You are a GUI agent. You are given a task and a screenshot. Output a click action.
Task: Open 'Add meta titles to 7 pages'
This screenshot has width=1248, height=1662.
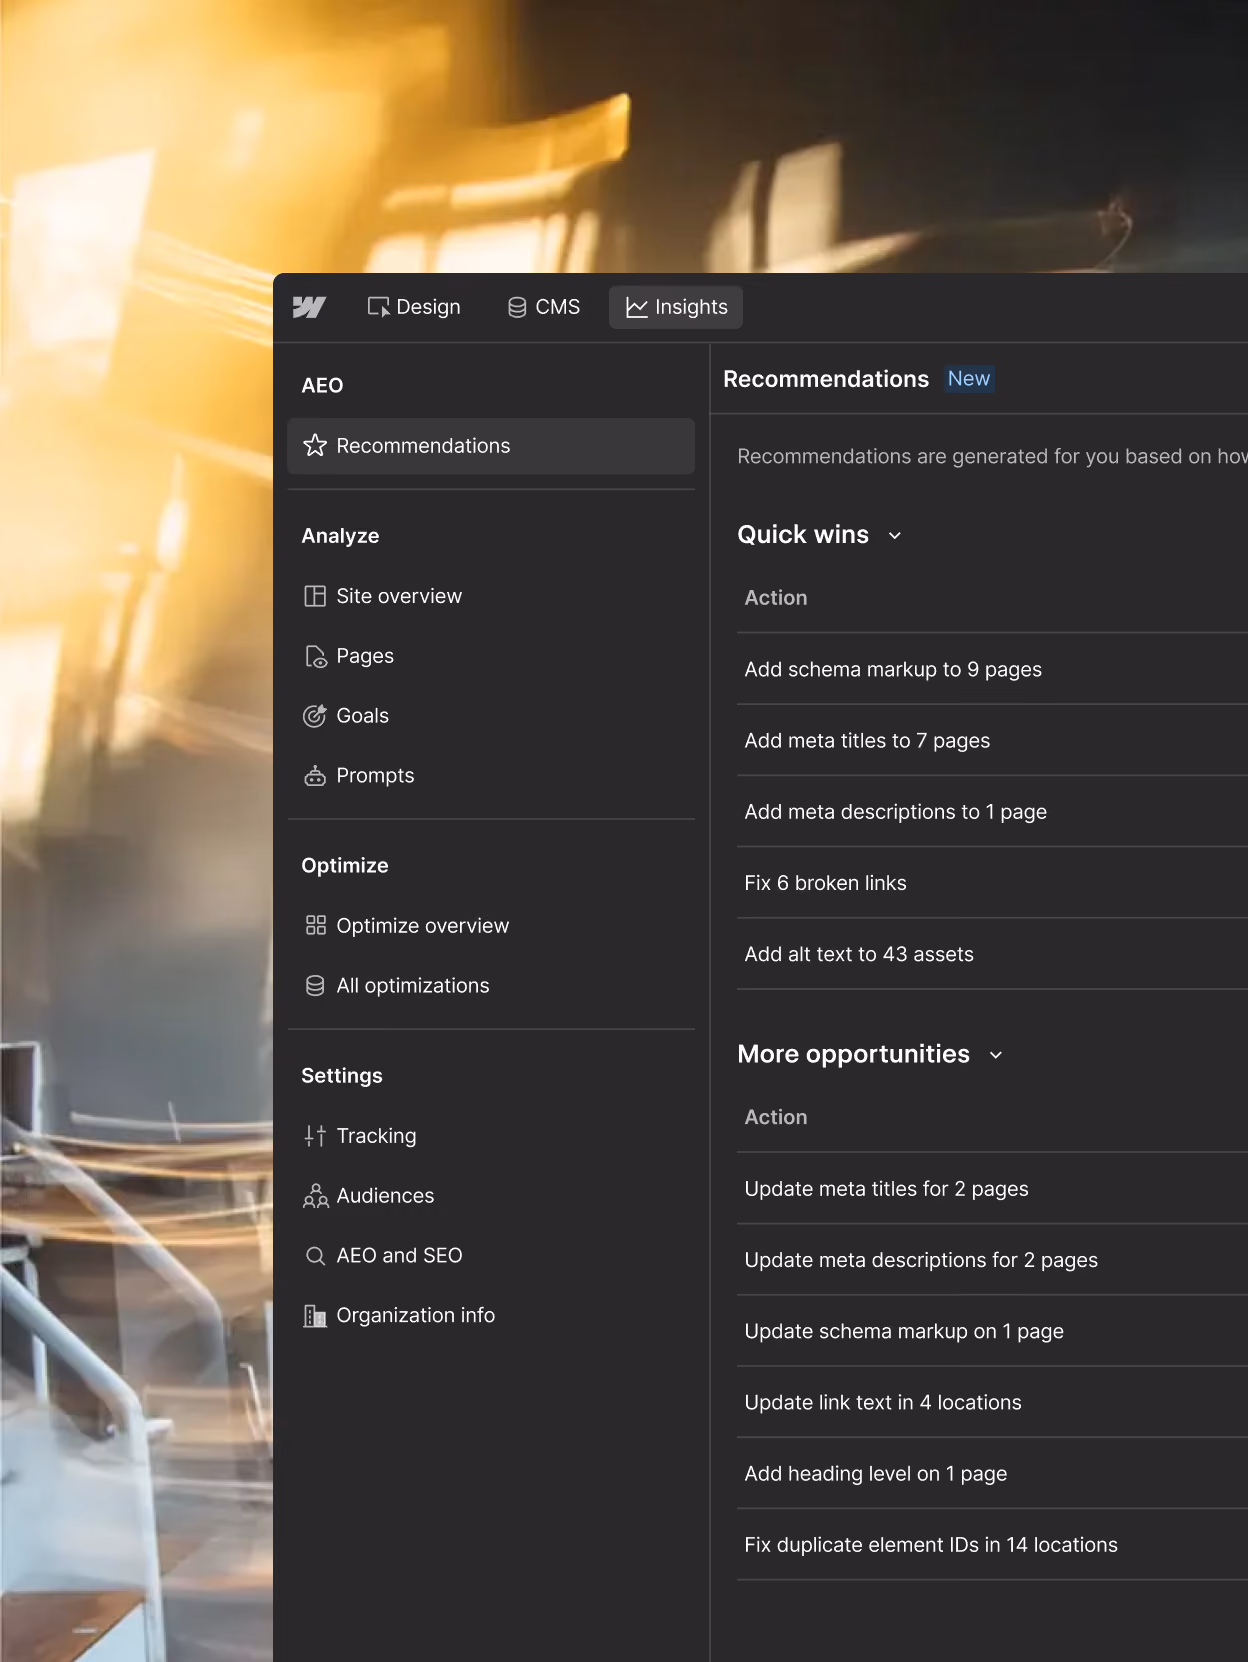992,740
